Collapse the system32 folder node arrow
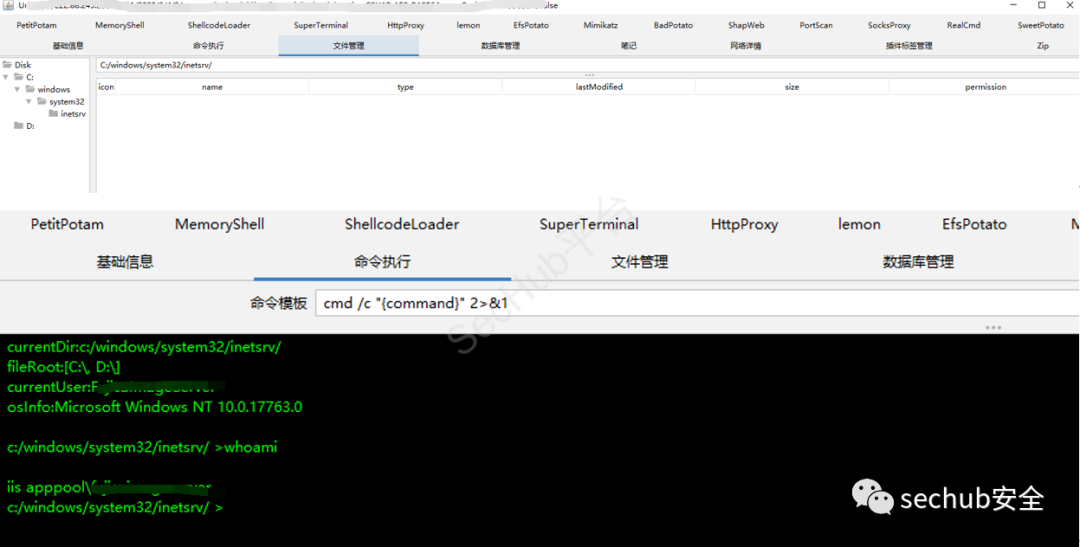The width and height of the screenshot is (1080, 547). 29,101
